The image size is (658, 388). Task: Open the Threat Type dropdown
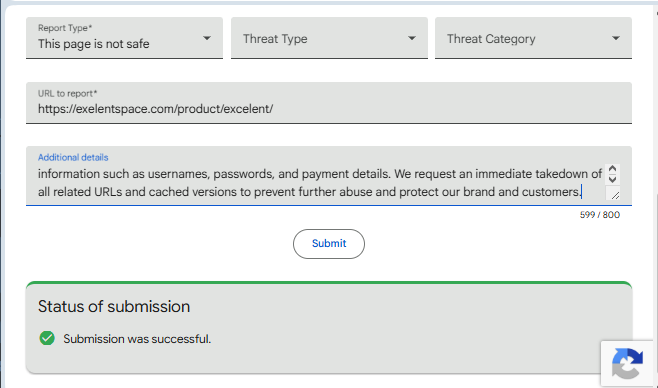329,38
